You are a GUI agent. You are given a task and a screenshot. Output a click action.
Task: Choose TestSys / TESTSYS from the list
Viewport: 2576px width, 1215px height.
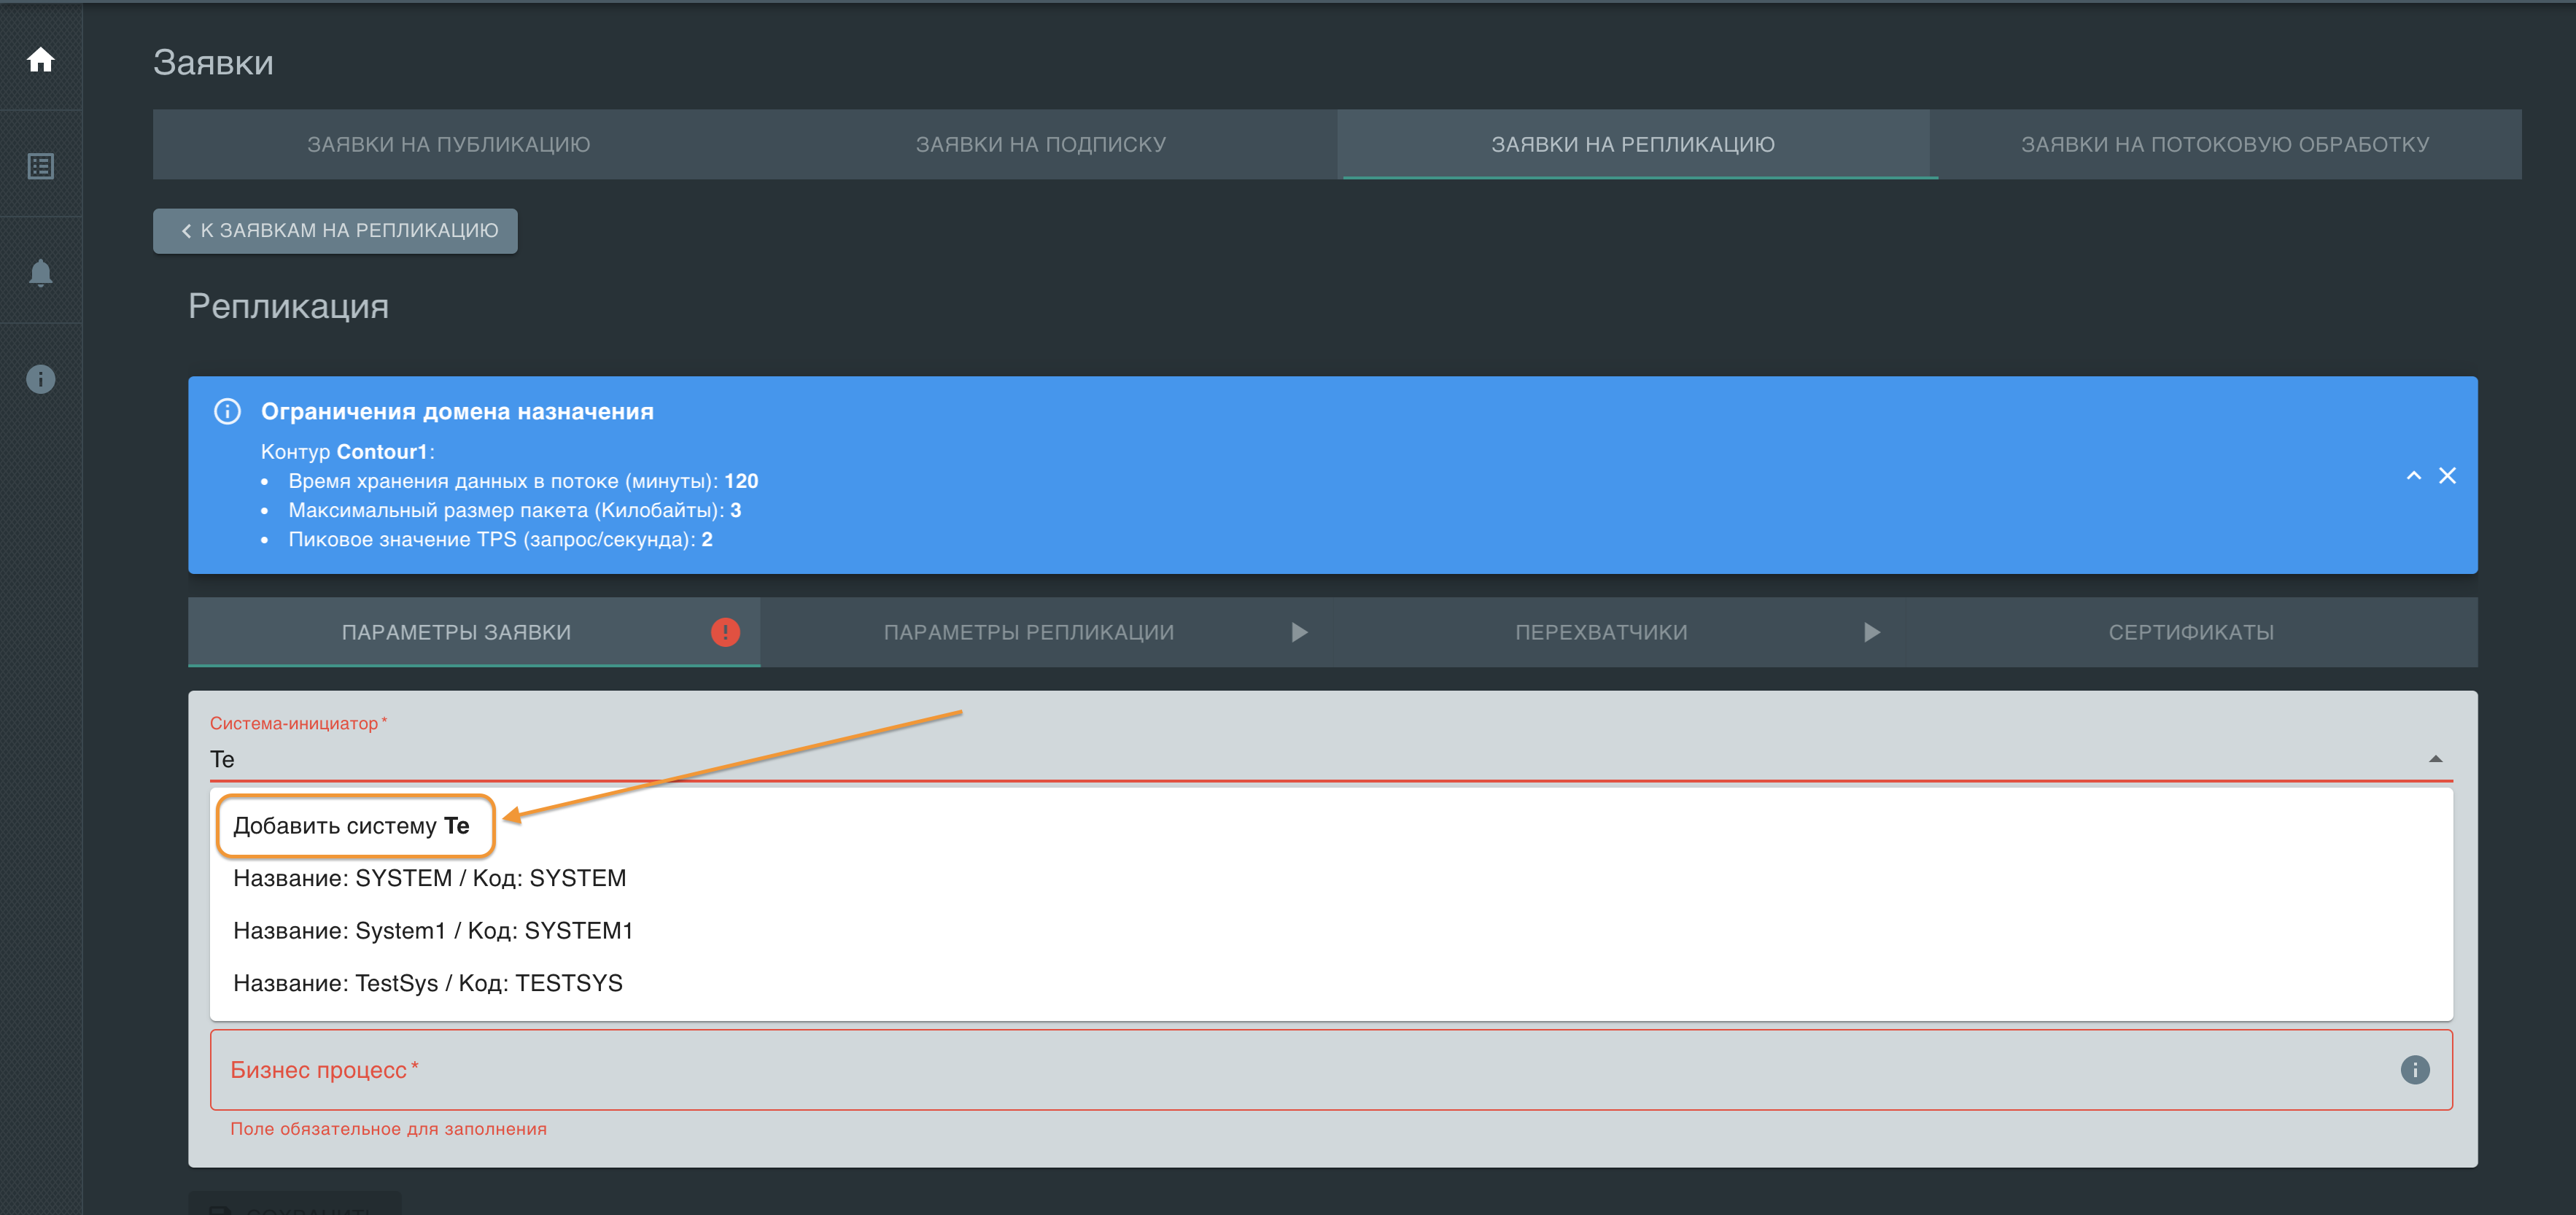[428, 983]
